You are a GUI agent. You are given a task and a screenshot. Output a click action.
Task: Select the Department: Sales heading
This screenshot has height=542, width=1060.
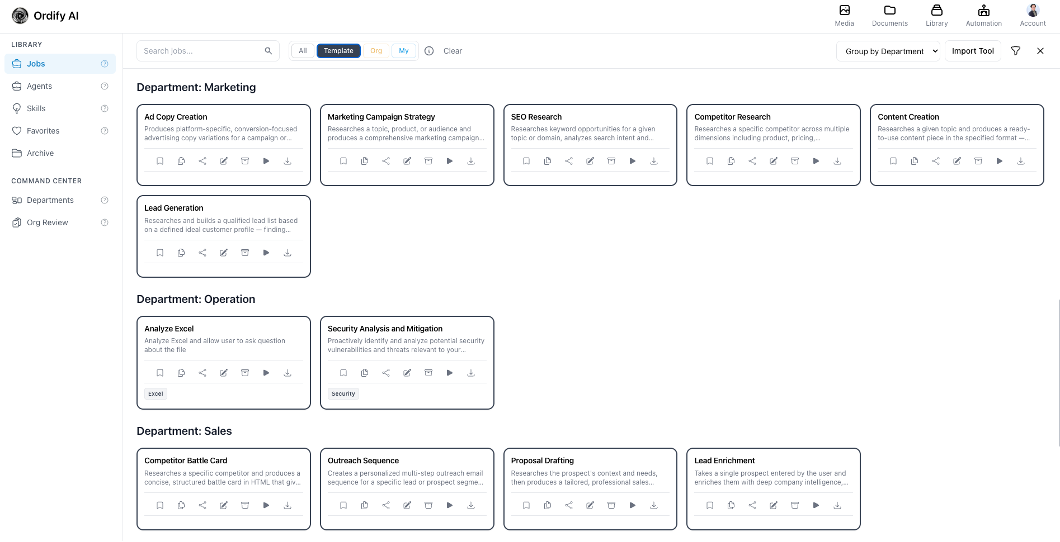[185, 431]
